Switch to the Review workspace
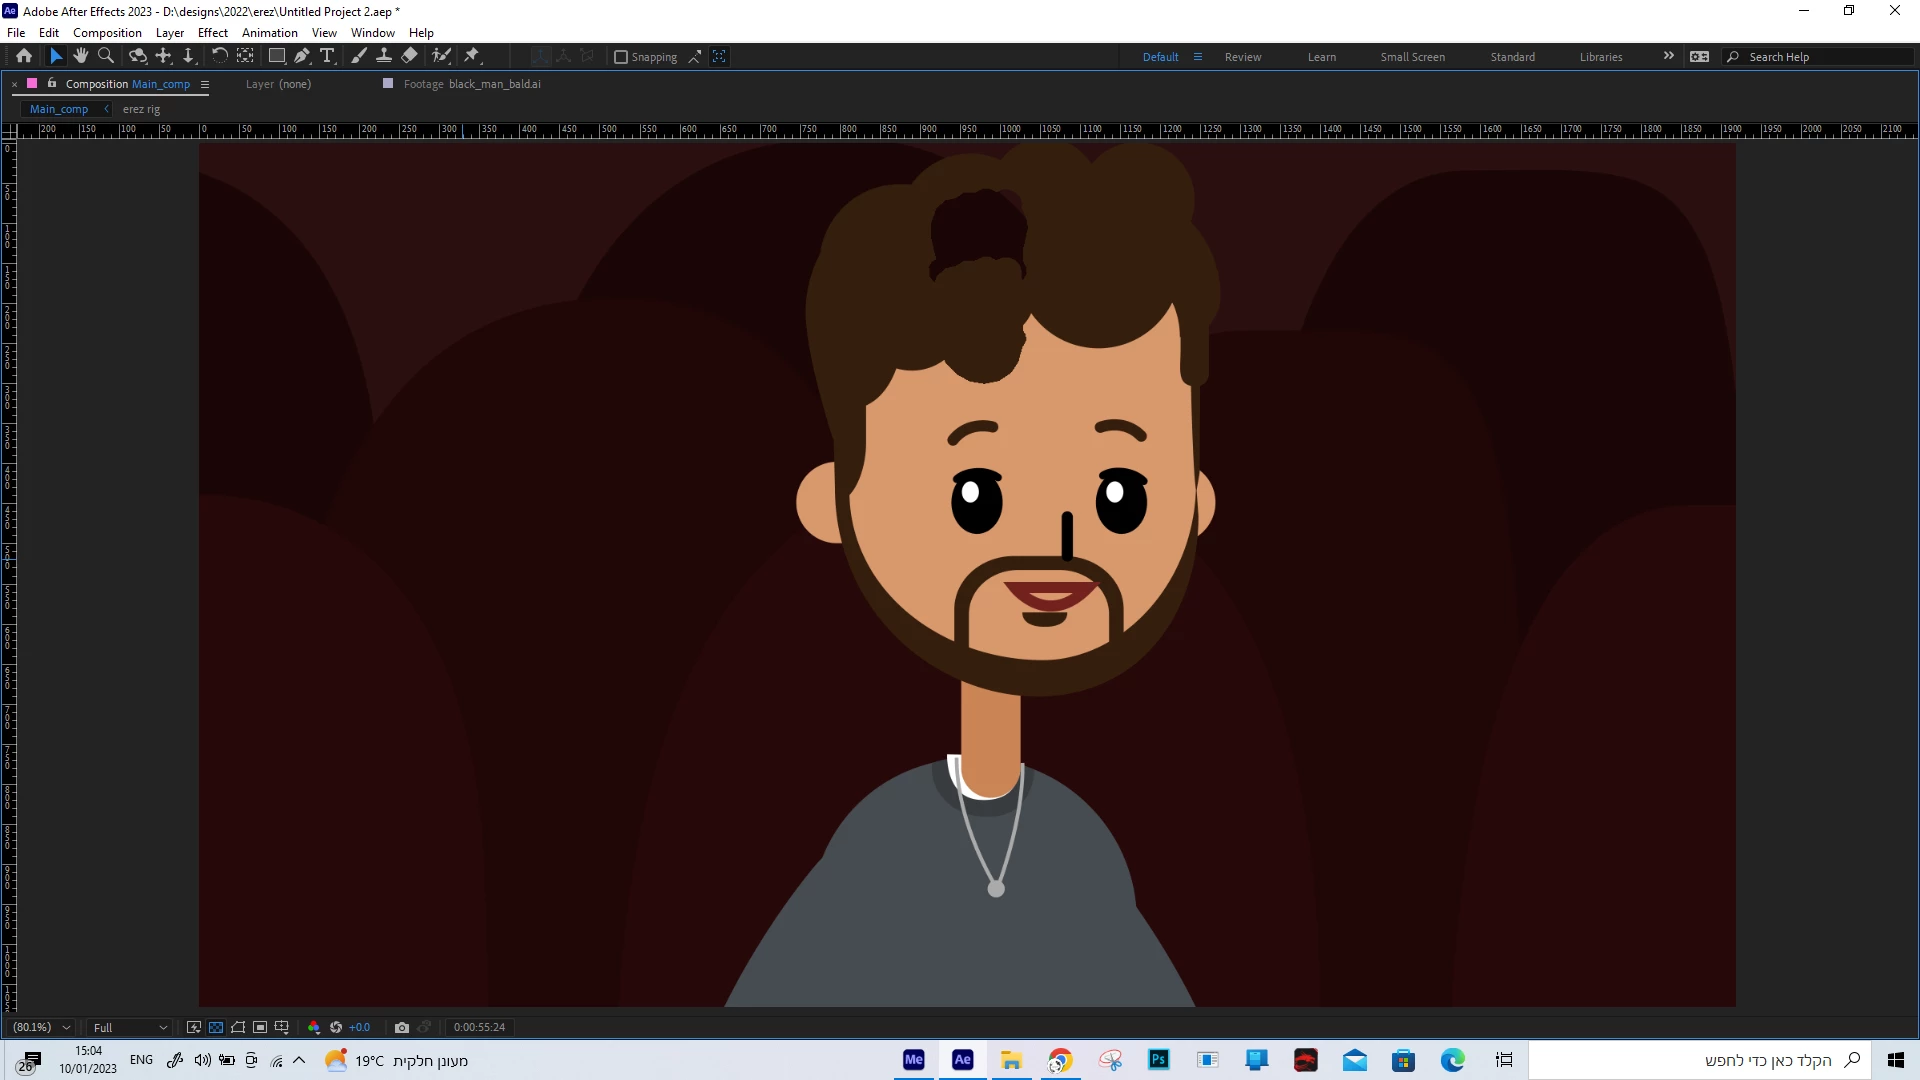 [1243, 57]
